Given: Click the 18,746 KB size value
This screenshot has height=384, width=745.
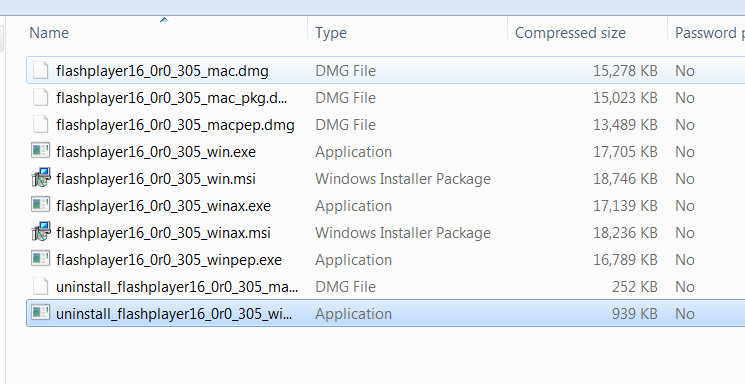Looking at the screenshot, I should click(x=625, y=179).
